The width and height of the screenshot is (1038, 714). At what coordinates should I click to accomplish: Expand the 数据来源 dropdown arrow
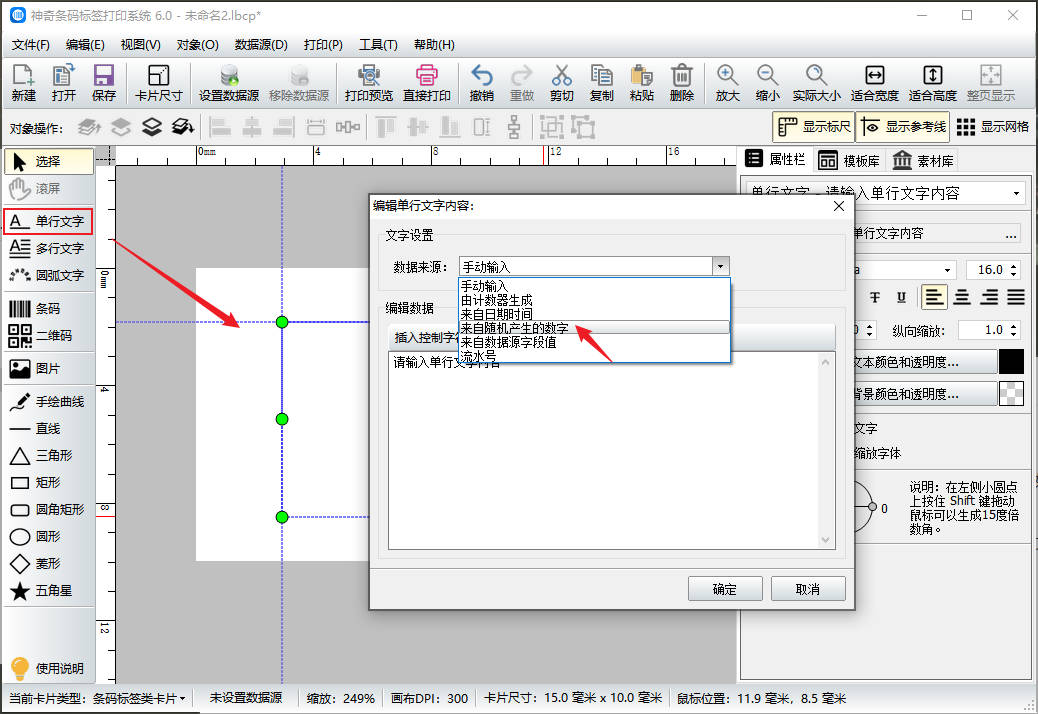point(720,266)
